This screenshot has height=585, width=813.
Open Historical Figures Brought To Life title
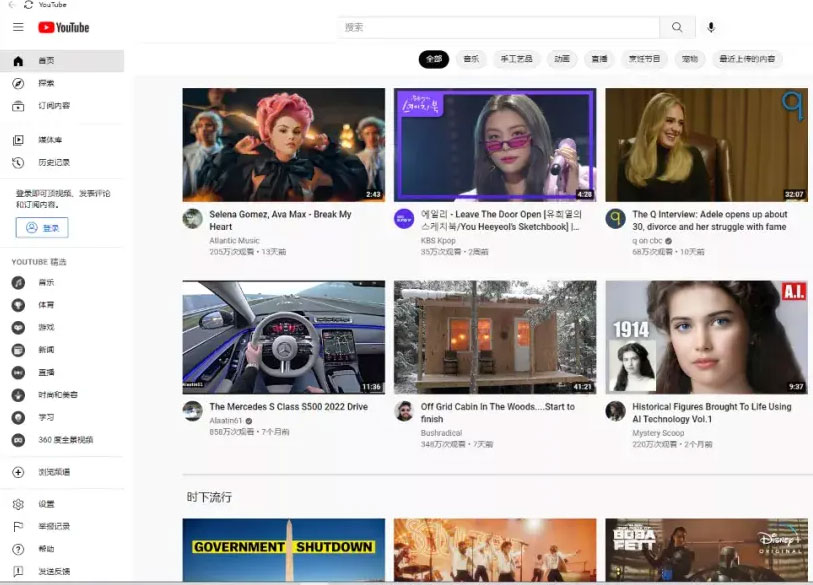711,413
